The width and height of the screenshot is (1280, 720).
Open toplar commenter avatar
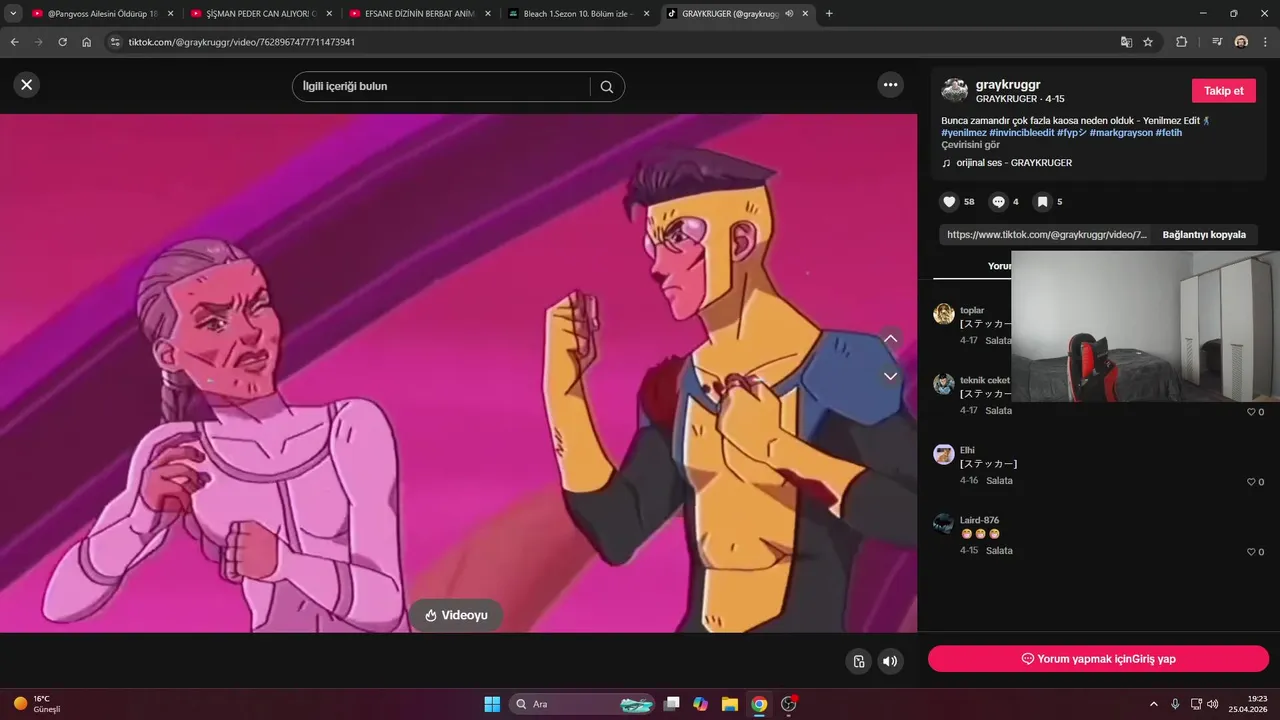pyautogui.click(x=944, y=314)
